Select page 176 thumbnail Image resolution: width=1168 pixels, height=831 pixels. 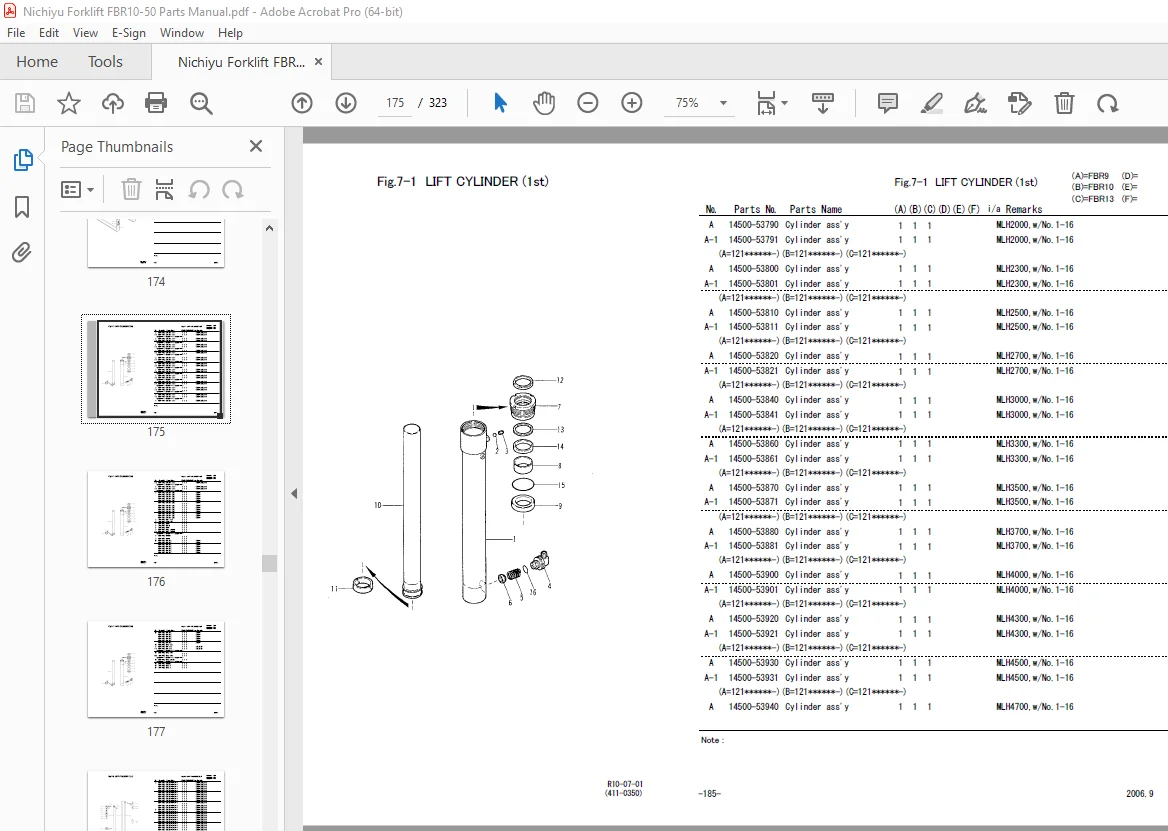pyautogui.click(x=156, y=519)
